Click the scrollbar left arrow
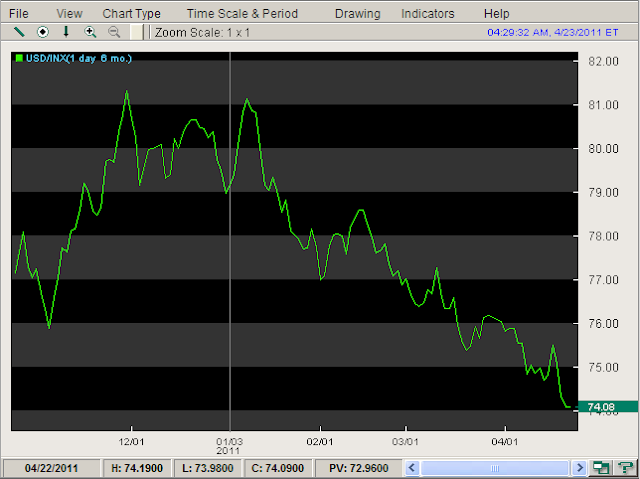 [x=412, y=467]
